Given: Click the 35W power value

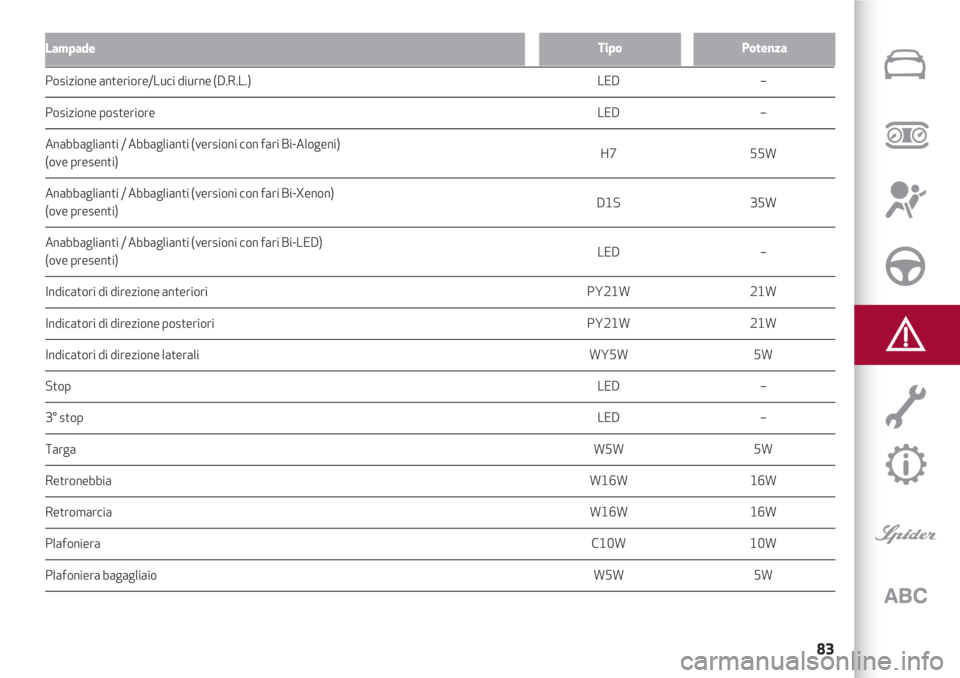Looking at the screenshot, I should click(763, 203).
